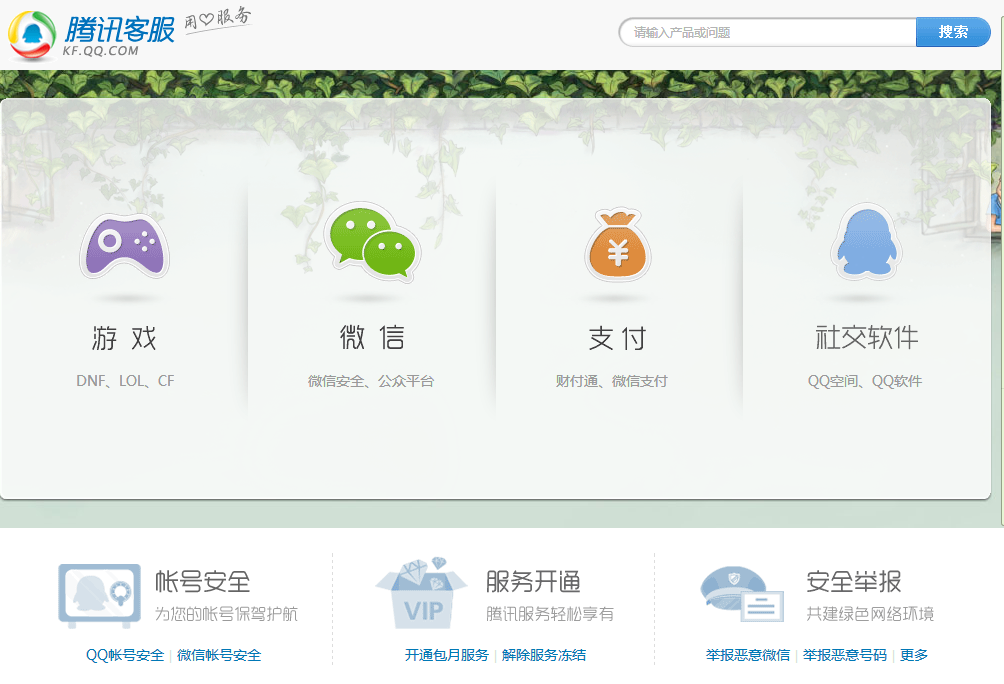
Task: Click the Tencent penguin logo icon
Action: (x=31, y=35)
